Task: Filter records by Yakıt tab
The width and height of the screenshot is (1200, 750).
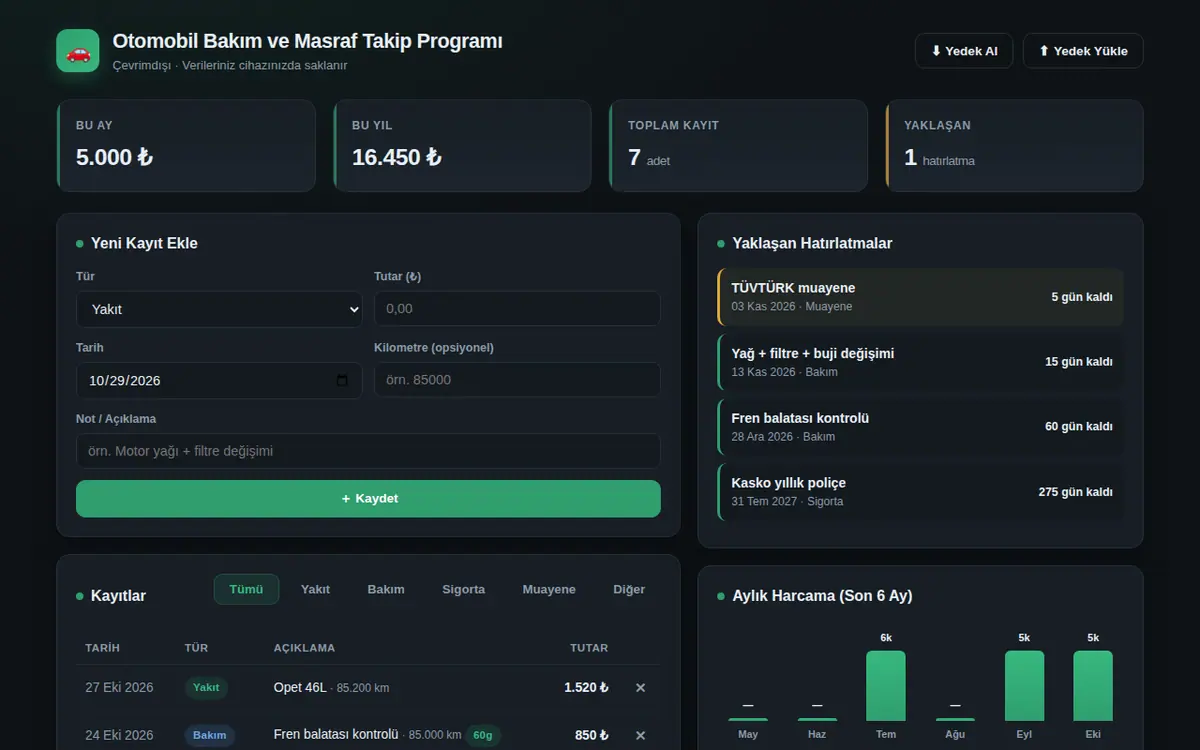Action: [315, 589]
